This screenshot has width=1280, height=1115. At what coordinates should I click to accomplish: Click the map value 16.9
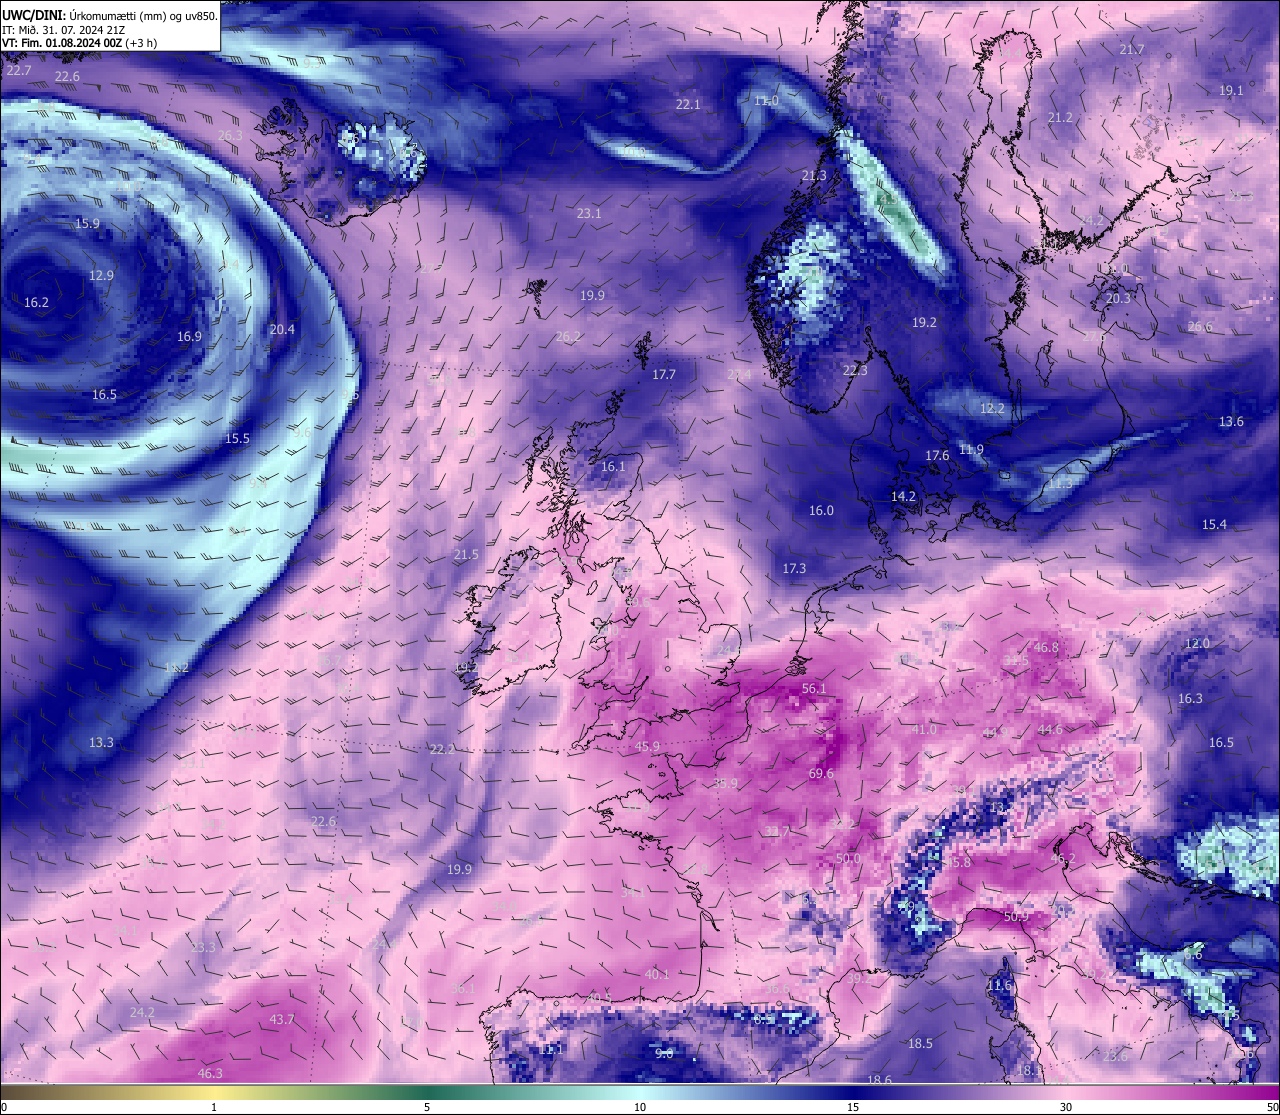tap(189, 336)
